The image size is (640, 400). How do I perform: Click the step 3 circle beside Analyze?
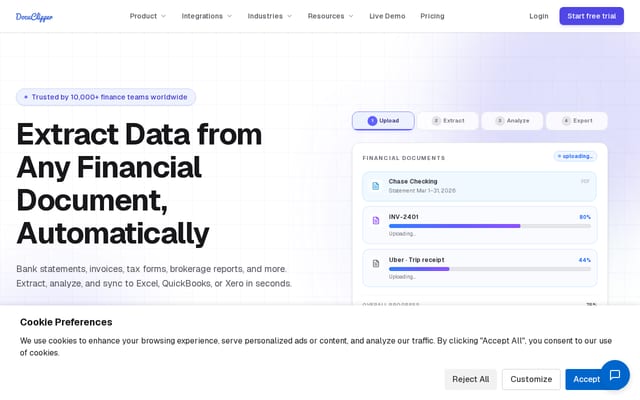(500, 121)
